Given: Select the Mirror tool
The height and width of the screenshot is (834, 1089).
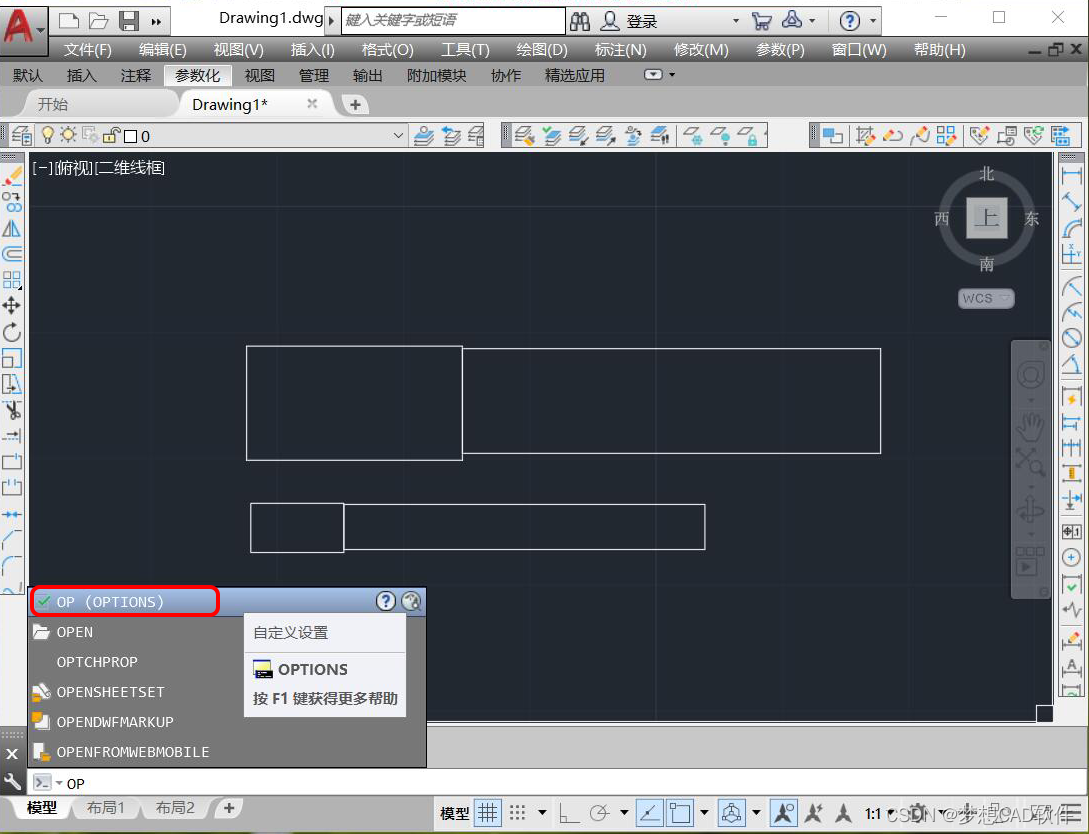Looking at the screenshot, I should 12,228.
